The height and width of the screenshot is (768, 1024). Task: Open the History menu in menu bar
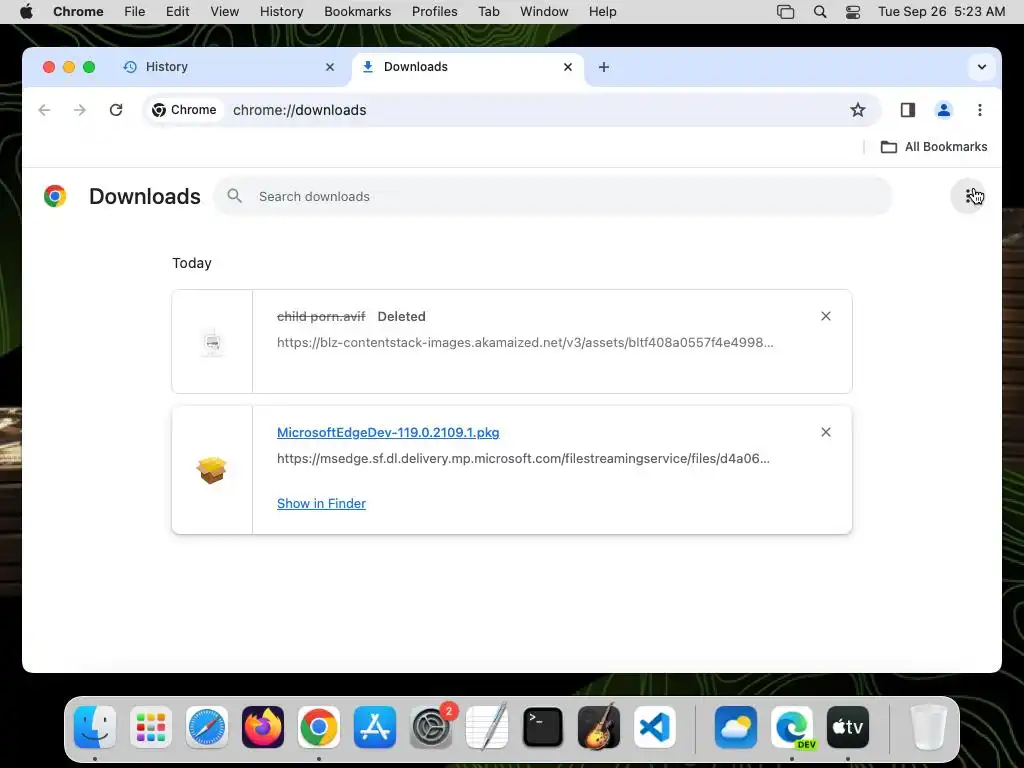(x=281, y=12)
